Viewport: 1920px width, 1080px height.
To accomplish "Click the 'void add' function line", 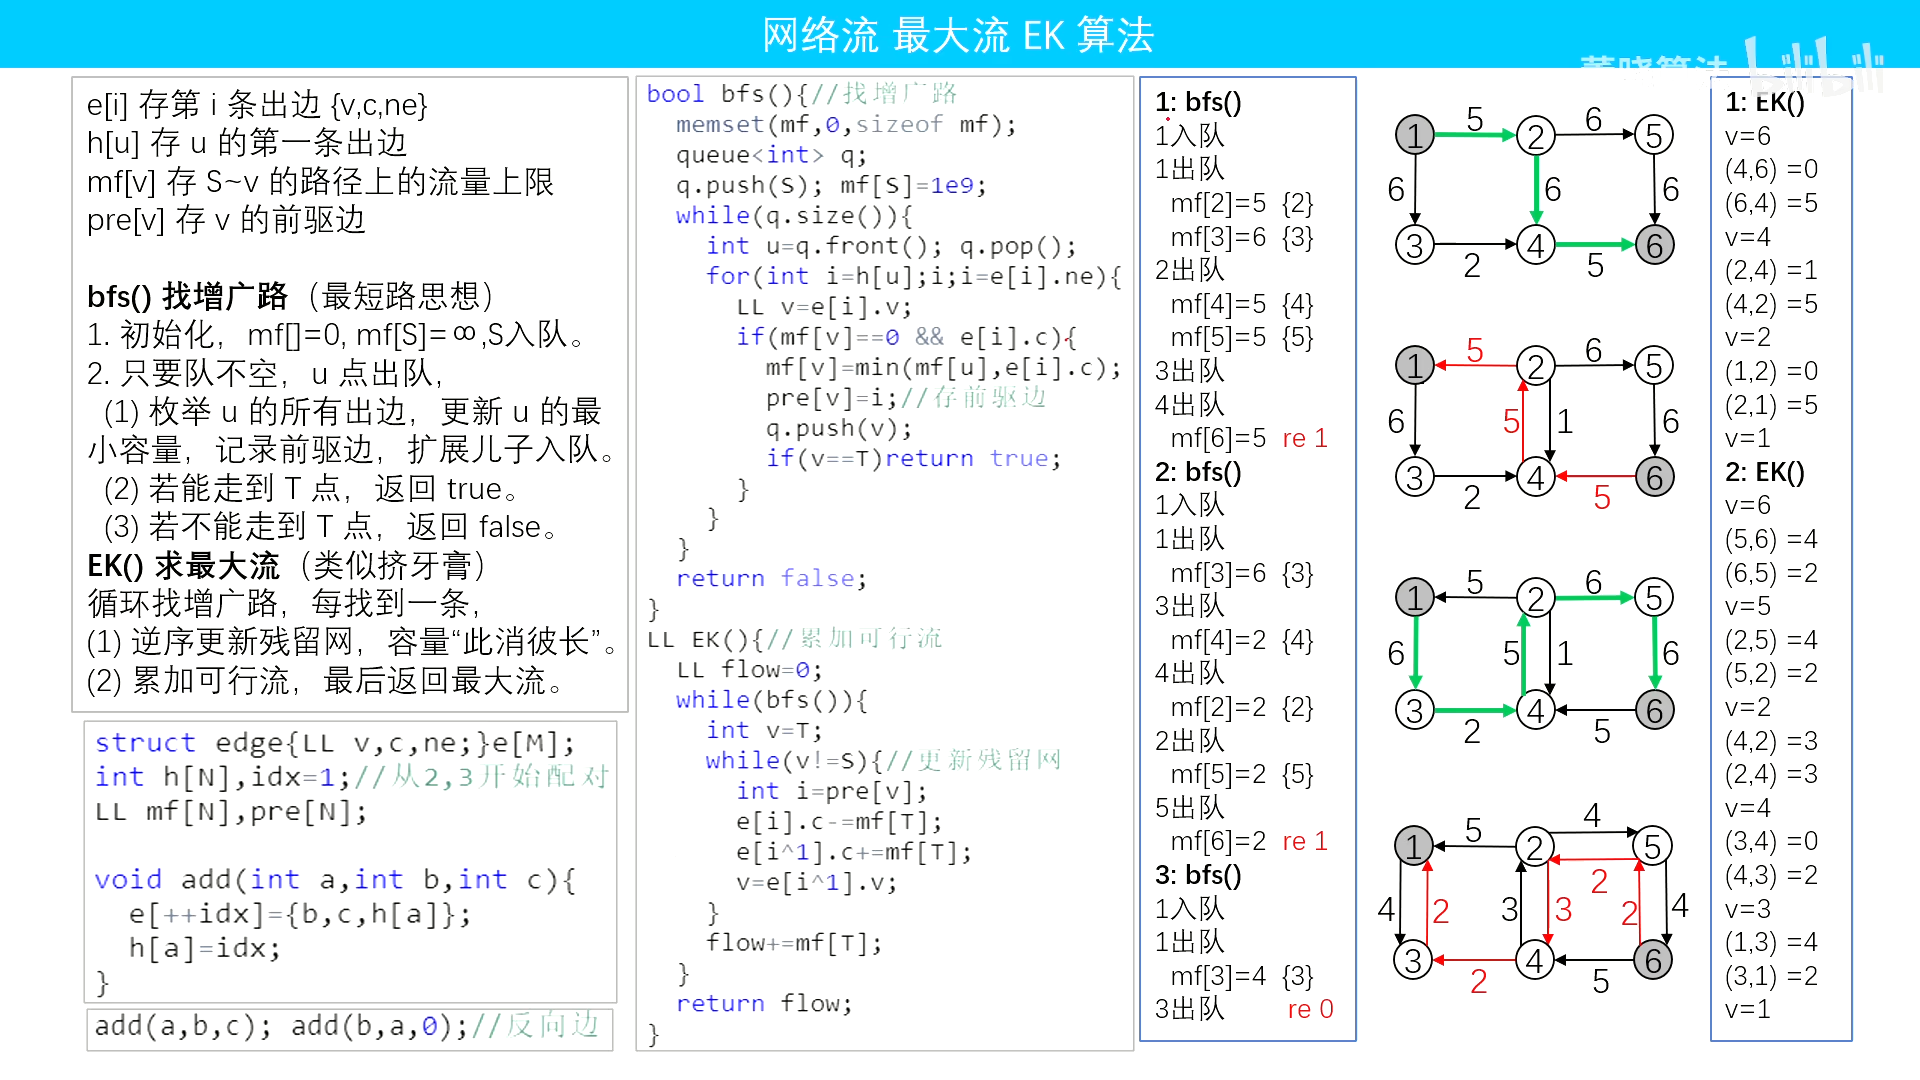I will (335, 880).
